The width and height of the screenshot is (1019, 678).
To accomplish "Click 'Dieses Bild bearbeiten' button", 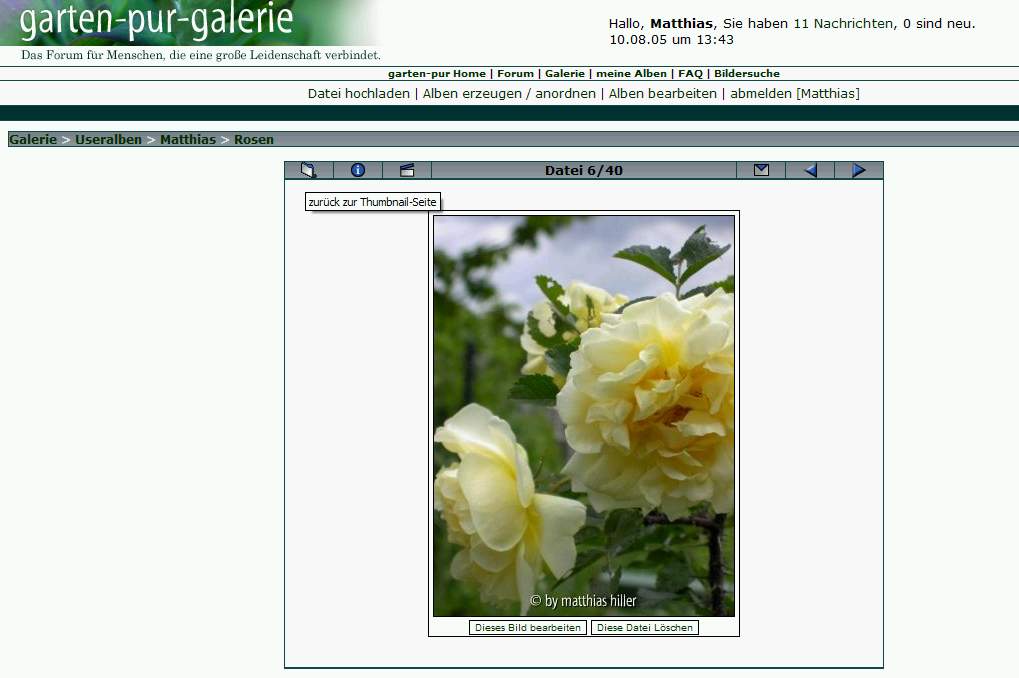I will coord(528,628).
